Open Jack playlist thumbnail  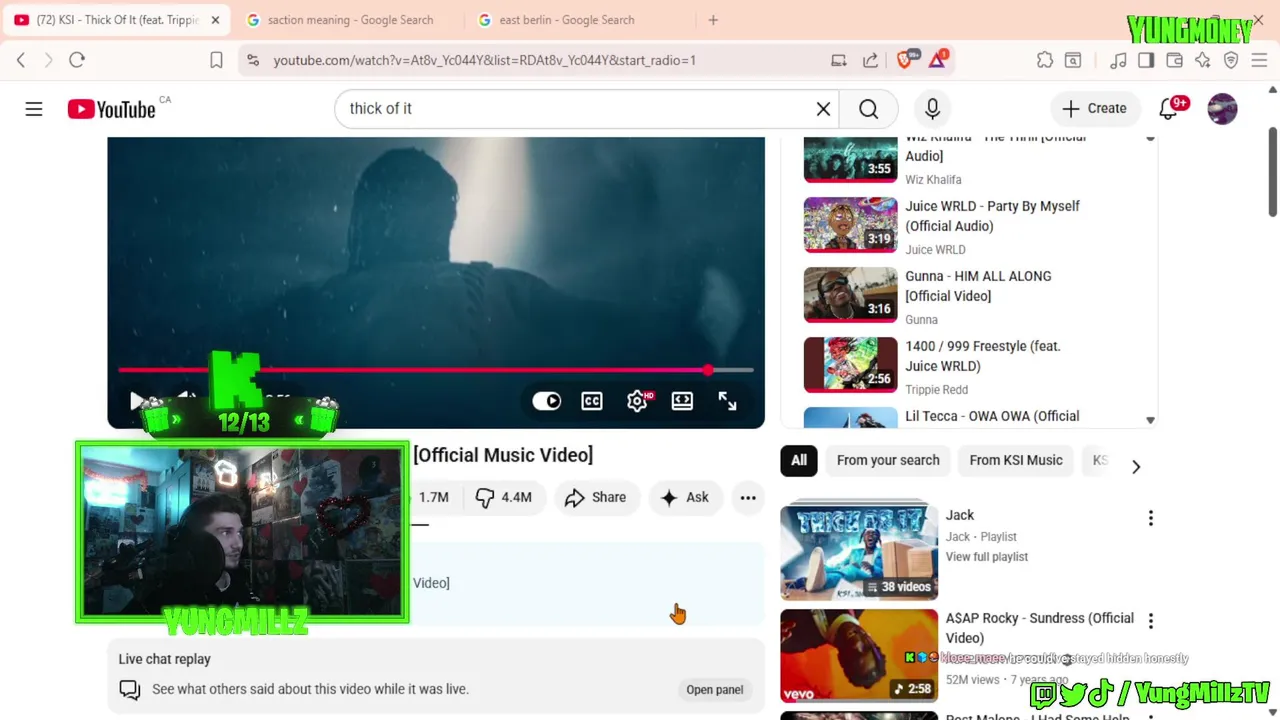859,551
